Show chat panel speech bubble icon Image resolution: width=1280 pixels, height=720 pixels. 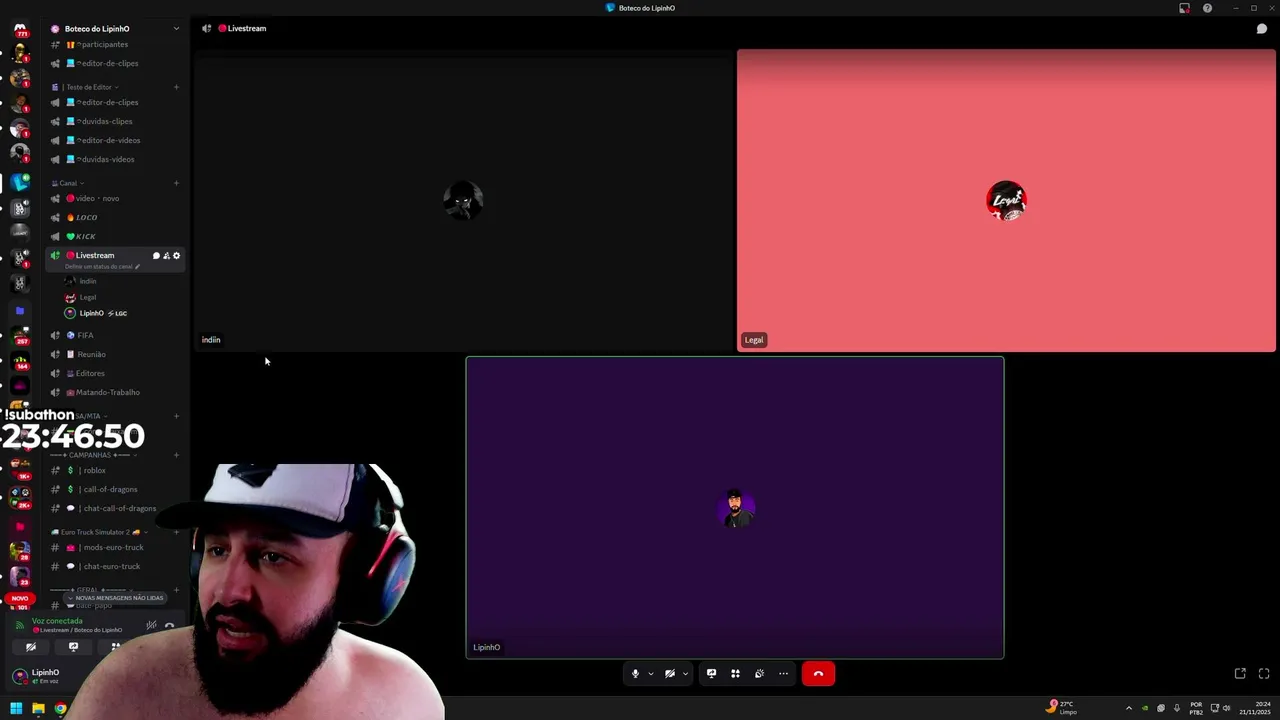point(1262,28)
